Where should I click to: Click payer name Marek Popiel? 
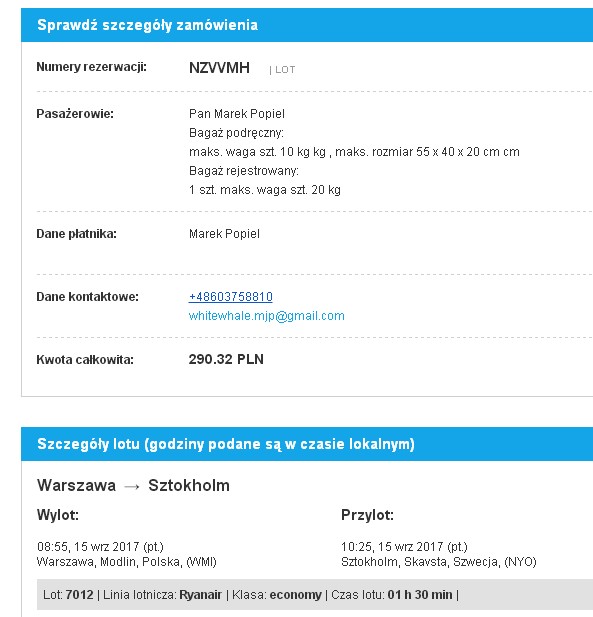(x=224, y=234)
